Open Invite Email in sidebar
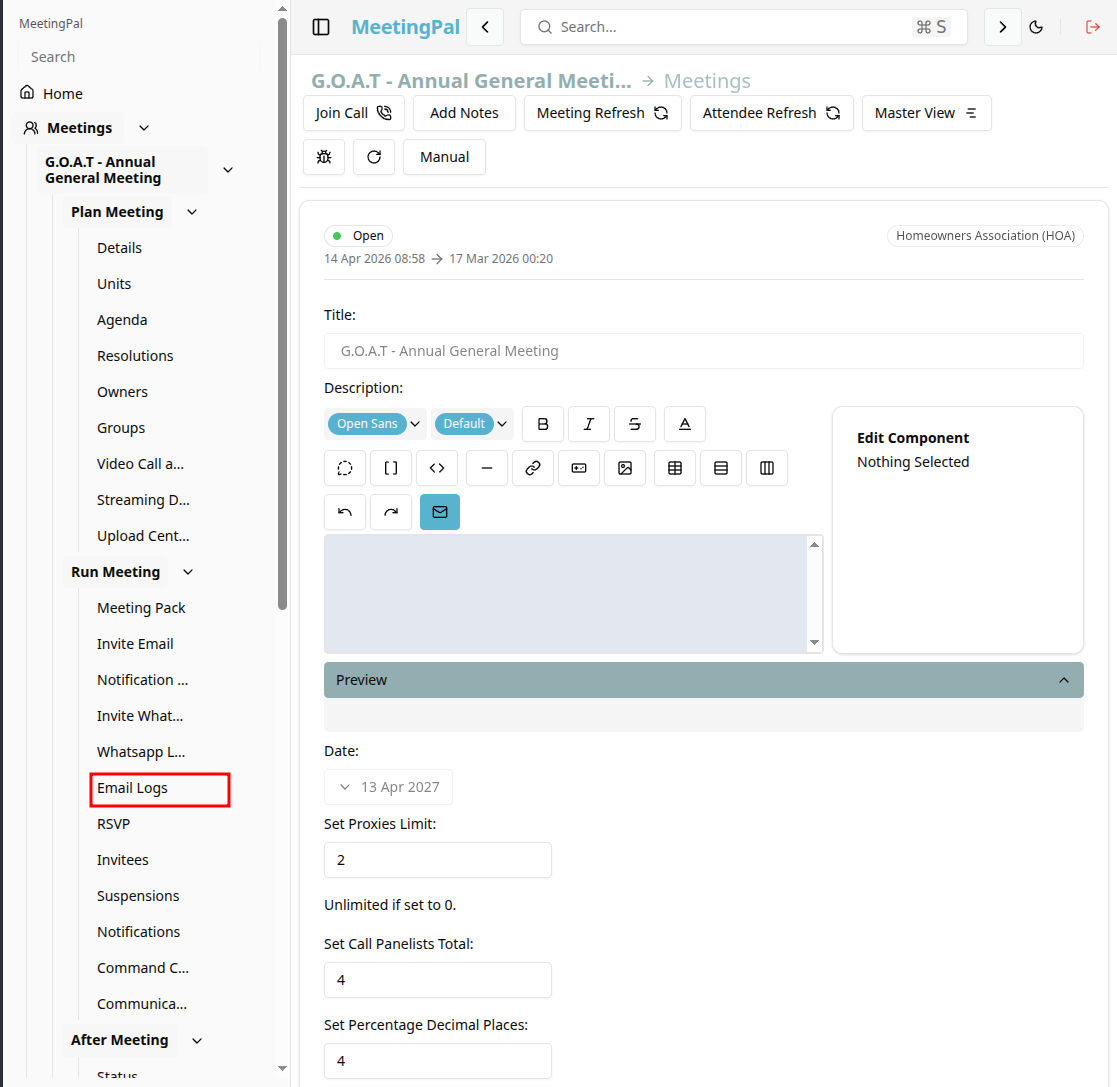1117x1087 pixels. (x=135, y=644)
